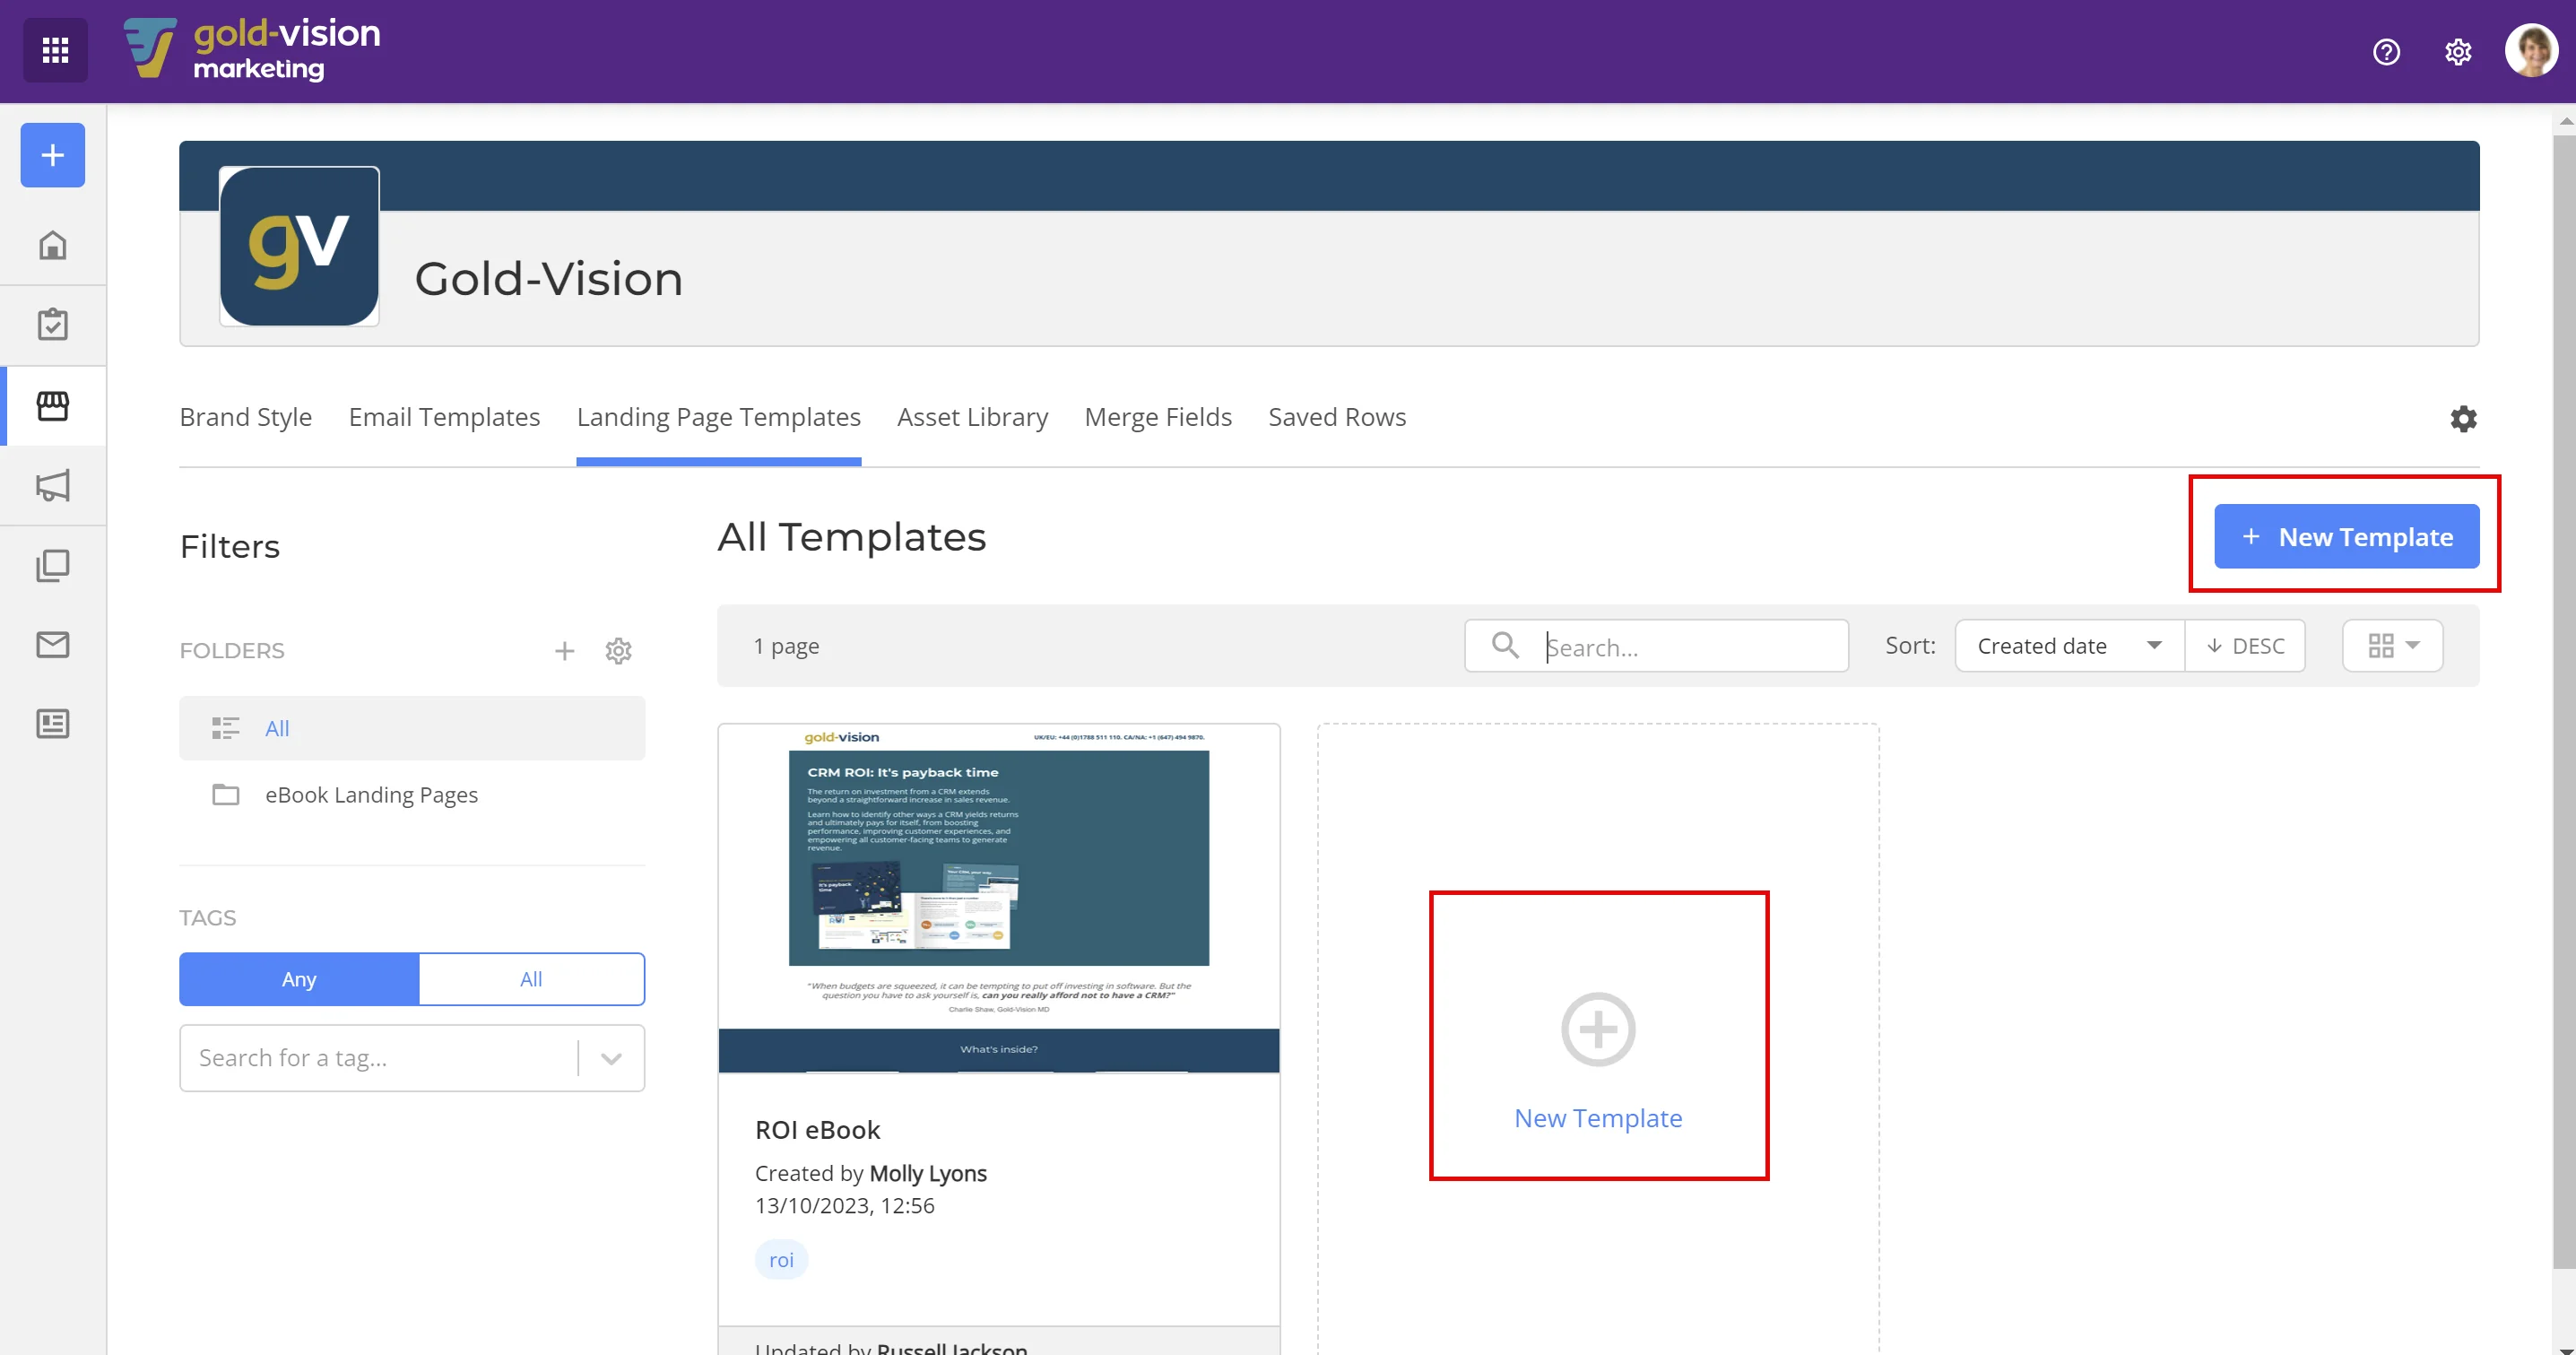This screenshot has width=2576, height=1355.
Task: Select the brand store icon in sidebar
Action: click(x=53, y=405)
